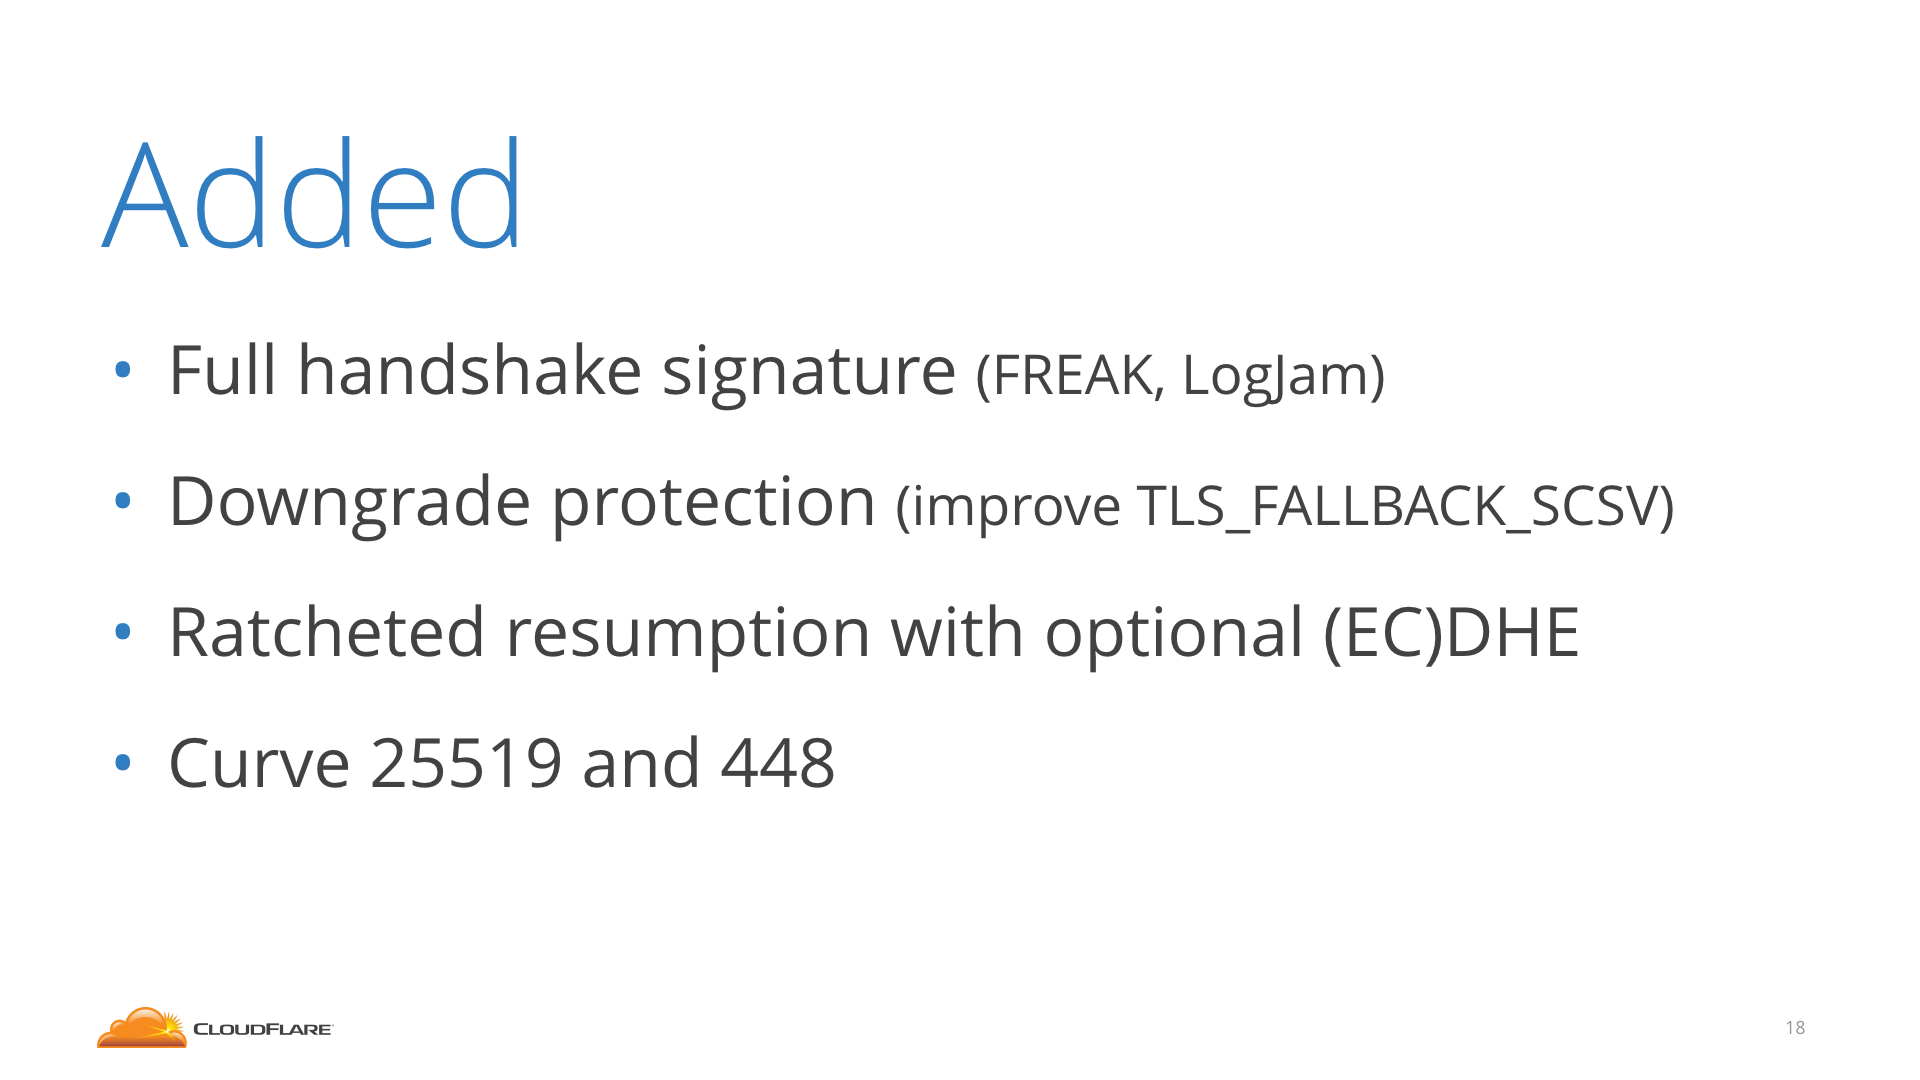Select "Downgrade protection" text
Image resolution: width=1920 pixels, height=1080 pixels.
(x=522, y=503)
